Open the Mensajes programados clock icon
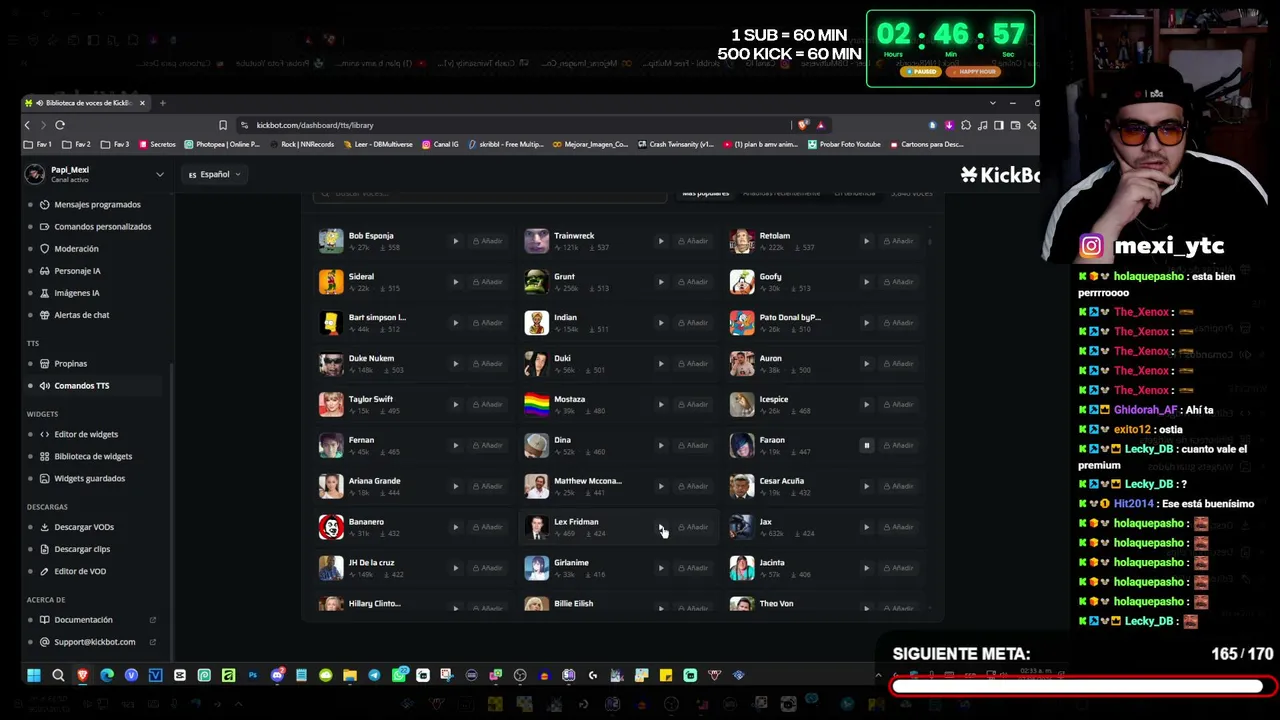Image resolution: width=1280 pixels, height=720 pixels. pos(44,204)
